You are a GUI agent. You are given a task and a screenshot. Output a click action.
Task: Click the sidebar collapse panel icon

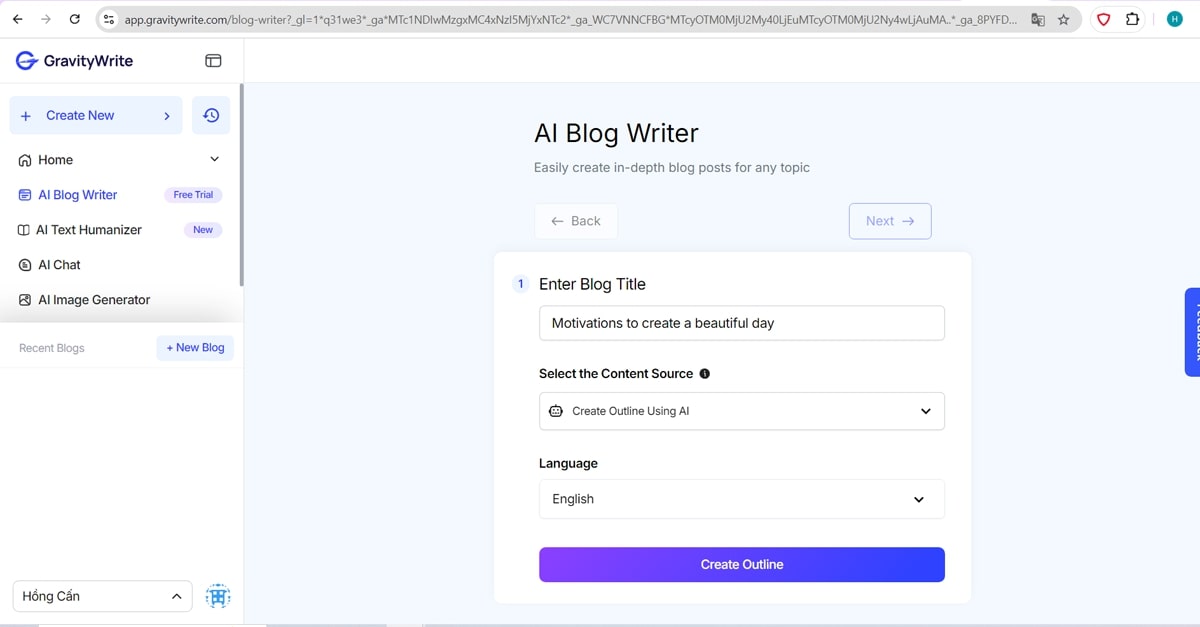[213, 61]
